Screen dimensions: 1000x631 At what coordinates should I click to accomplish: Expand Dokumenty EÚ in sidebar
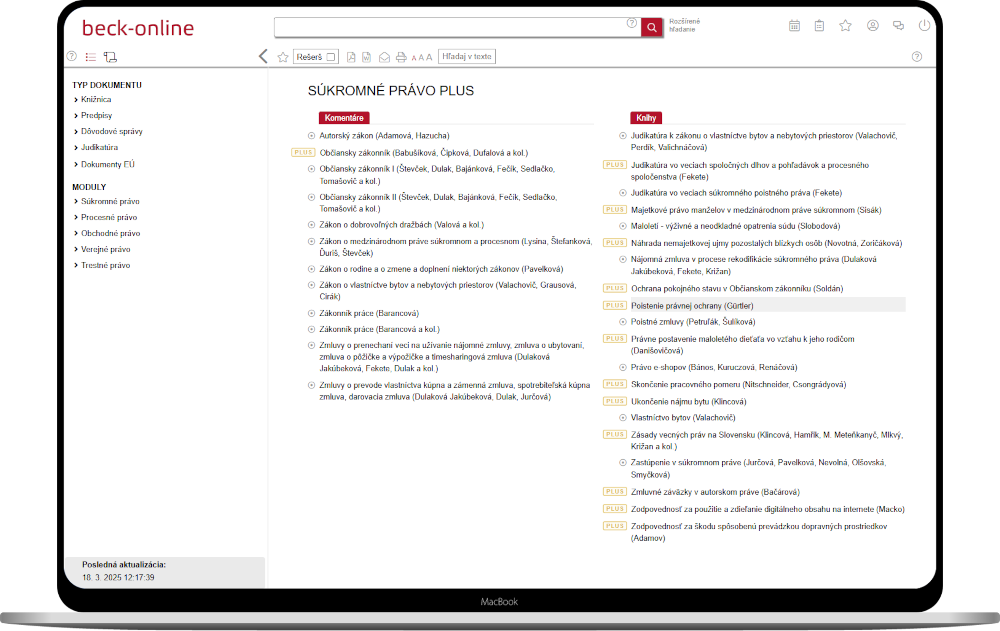(x=108, y=165)
